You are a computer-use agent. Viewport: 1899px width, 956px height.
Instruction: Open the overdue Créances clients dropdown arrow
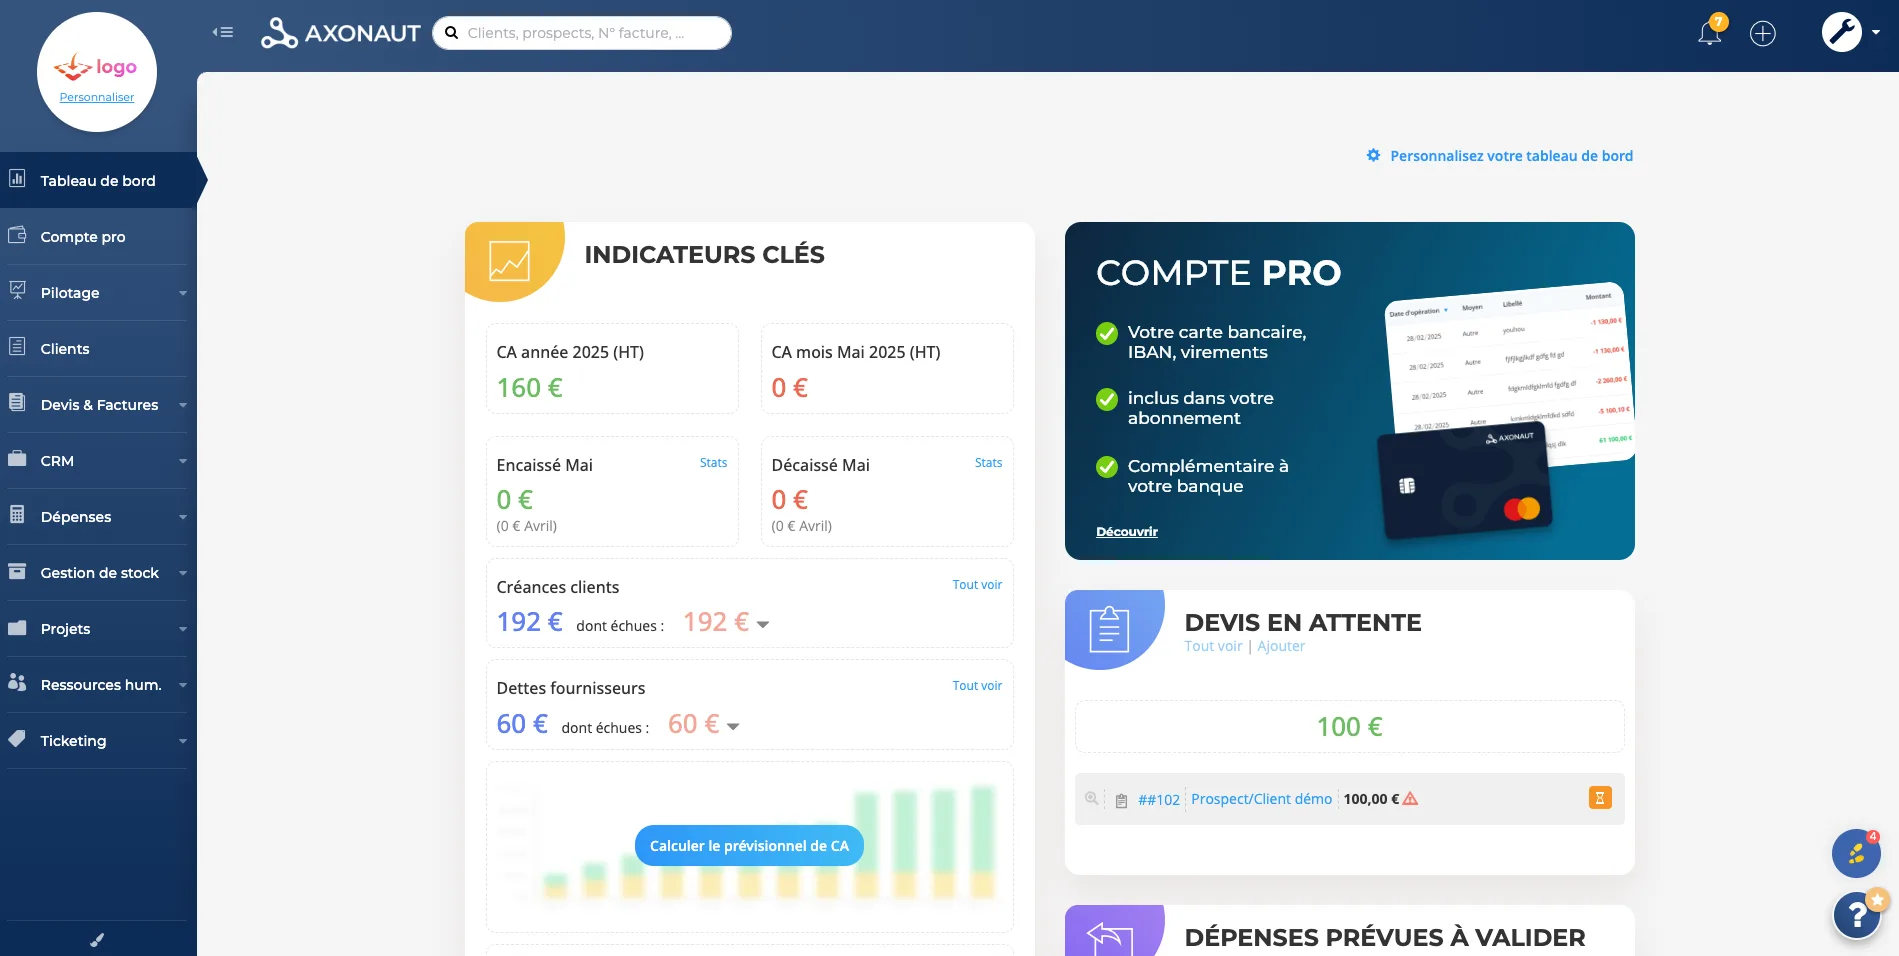[x=763, y=624]
